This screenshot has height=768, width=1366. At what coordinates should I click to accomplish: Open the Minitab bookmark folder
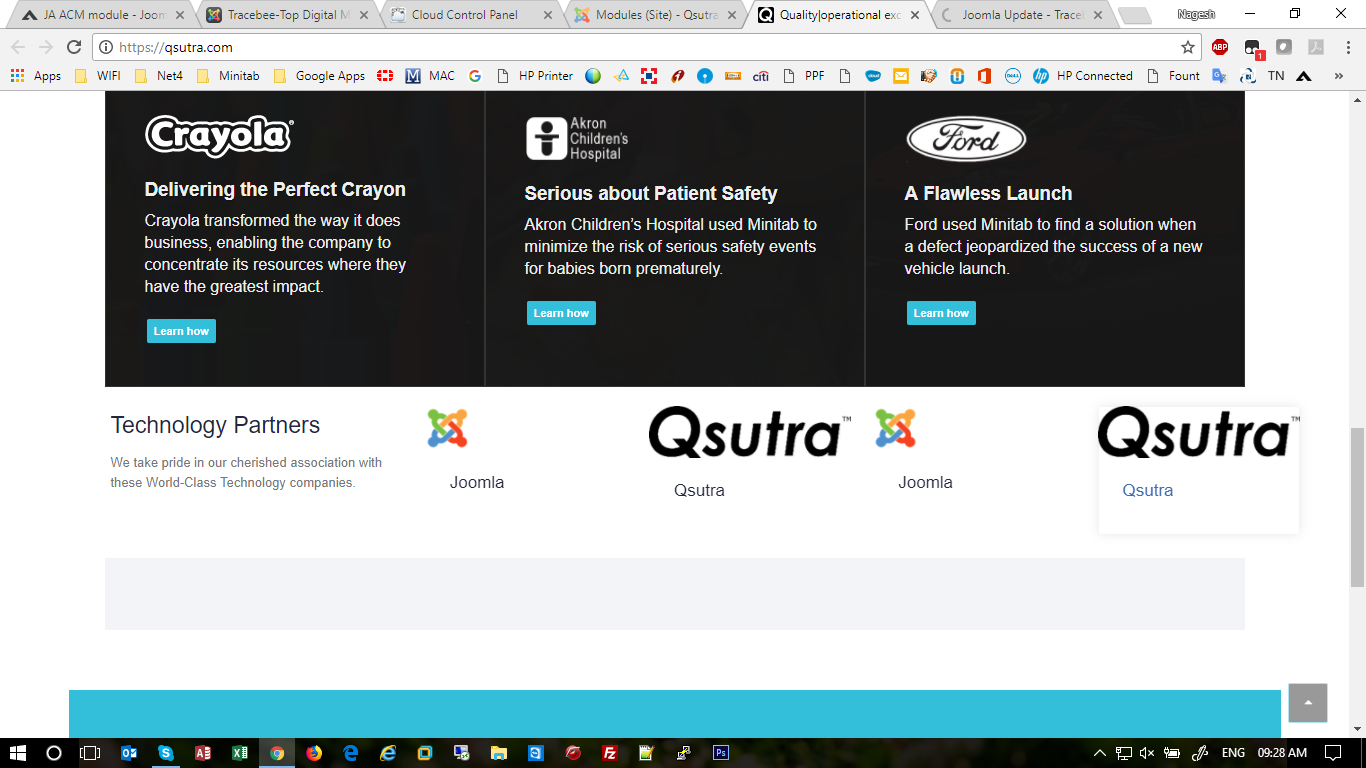(x=228, y=76)
